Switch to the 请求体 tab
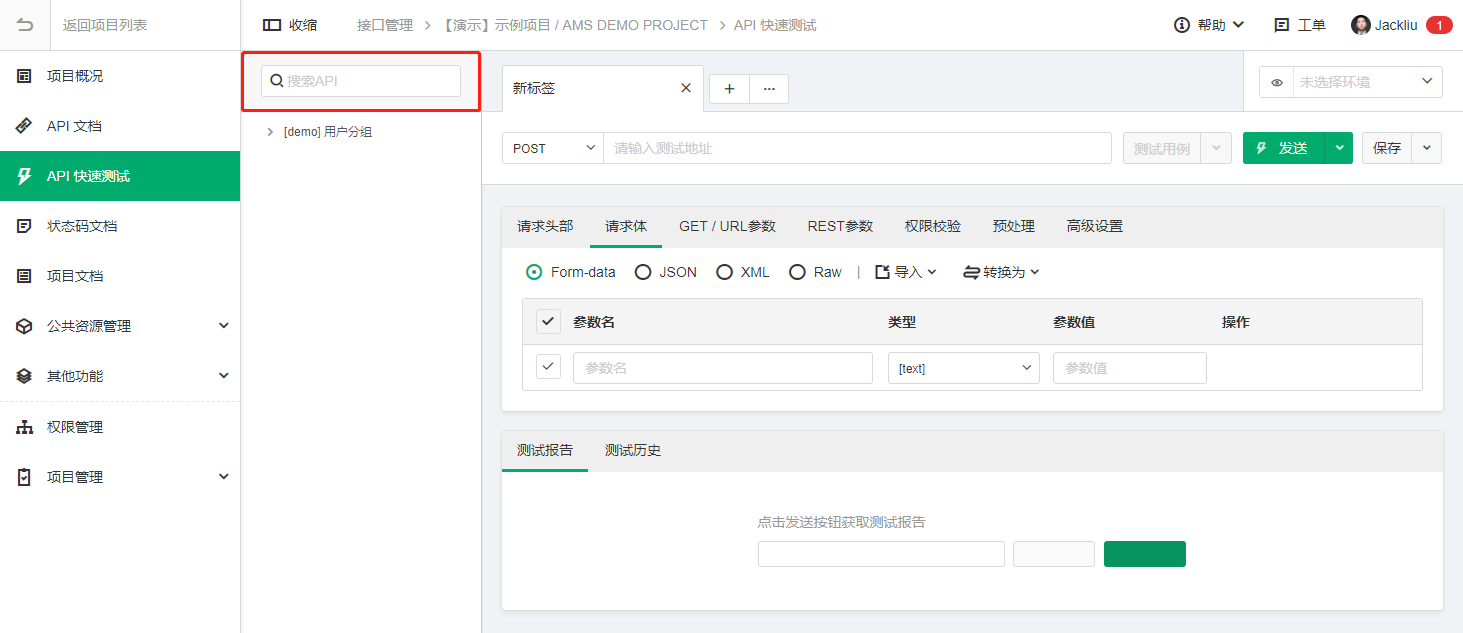The width and height of the screenshot is (1463, 633). 626,226
